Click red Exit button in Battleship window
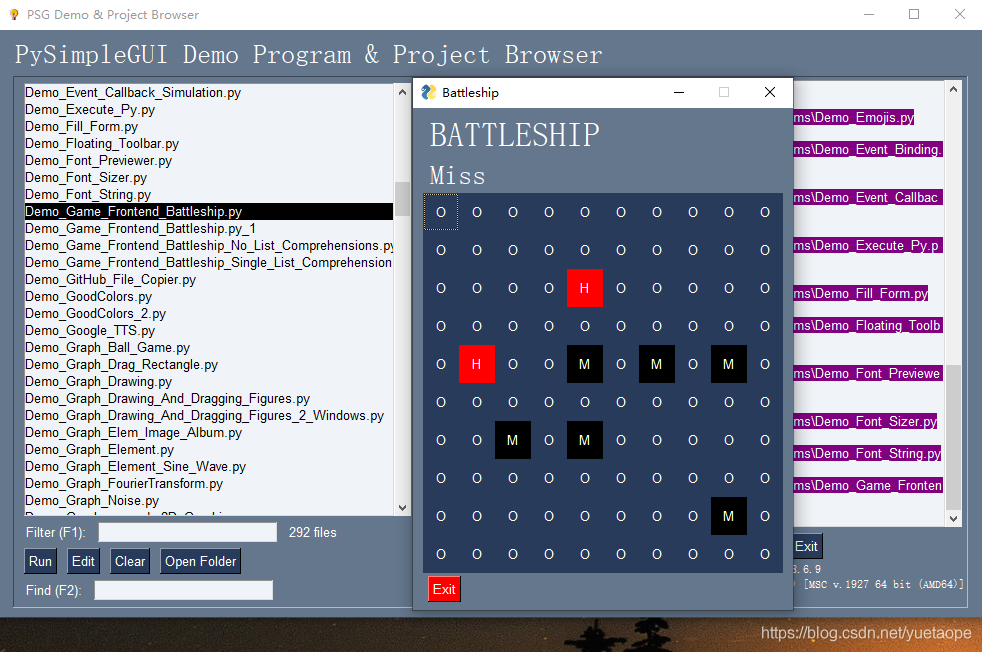982x652 pixels. pyautogui.click(x=444, y=589)
